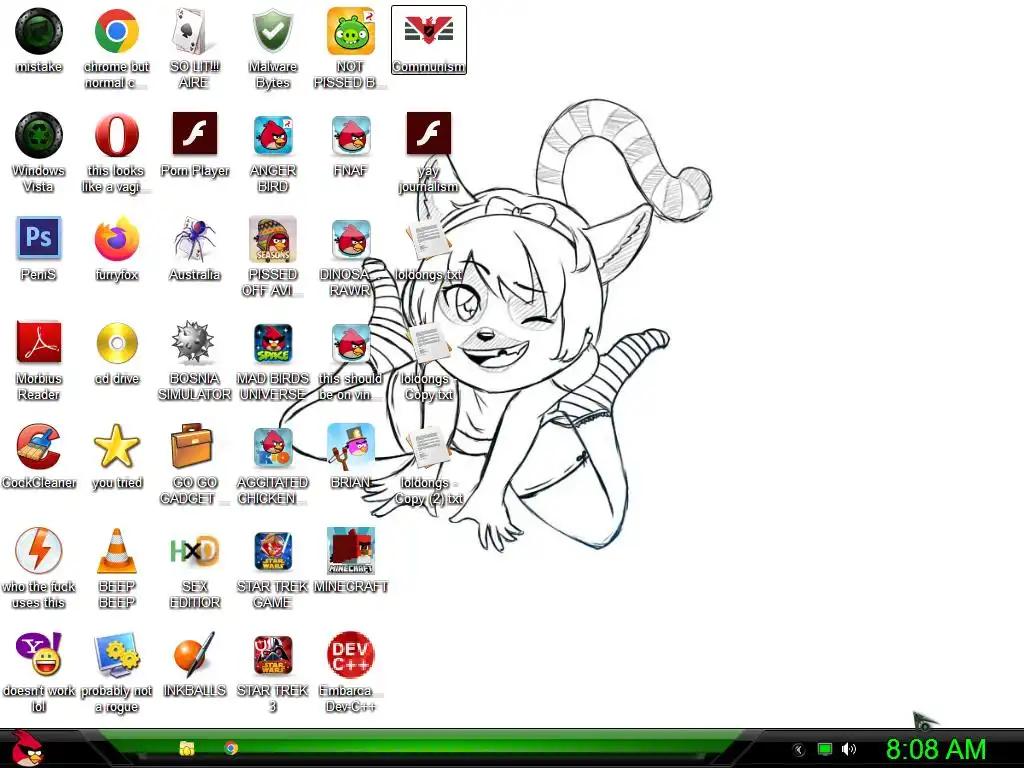Select the 'STAR TREK 3' icon
The width and height of the screenshot is (1024, 768).
coord(272,655)
